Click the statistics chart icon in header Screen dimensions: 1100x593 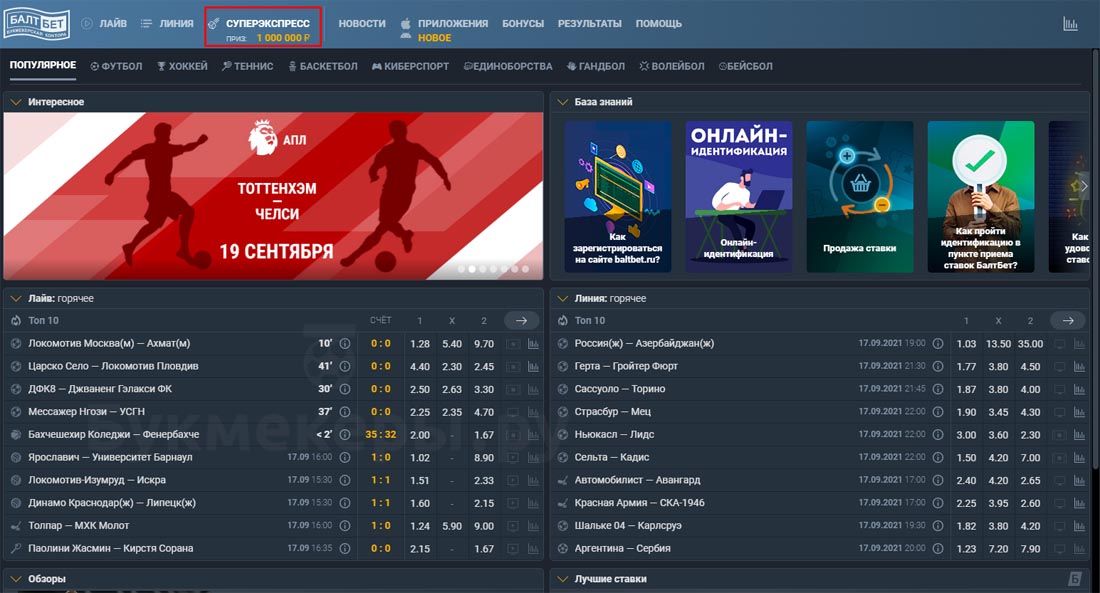1070,24
